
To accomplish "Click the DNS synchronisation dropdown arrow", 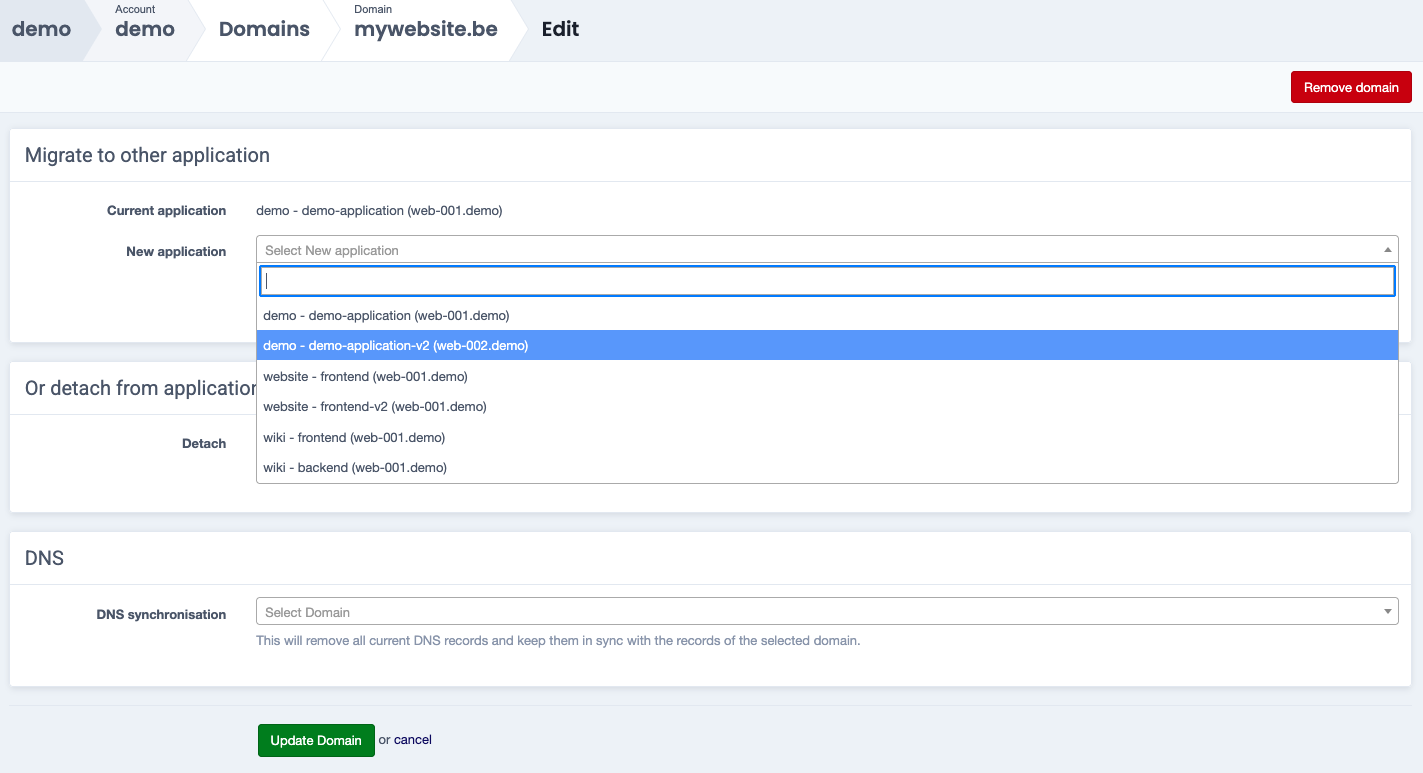I will pos(1387,612).
